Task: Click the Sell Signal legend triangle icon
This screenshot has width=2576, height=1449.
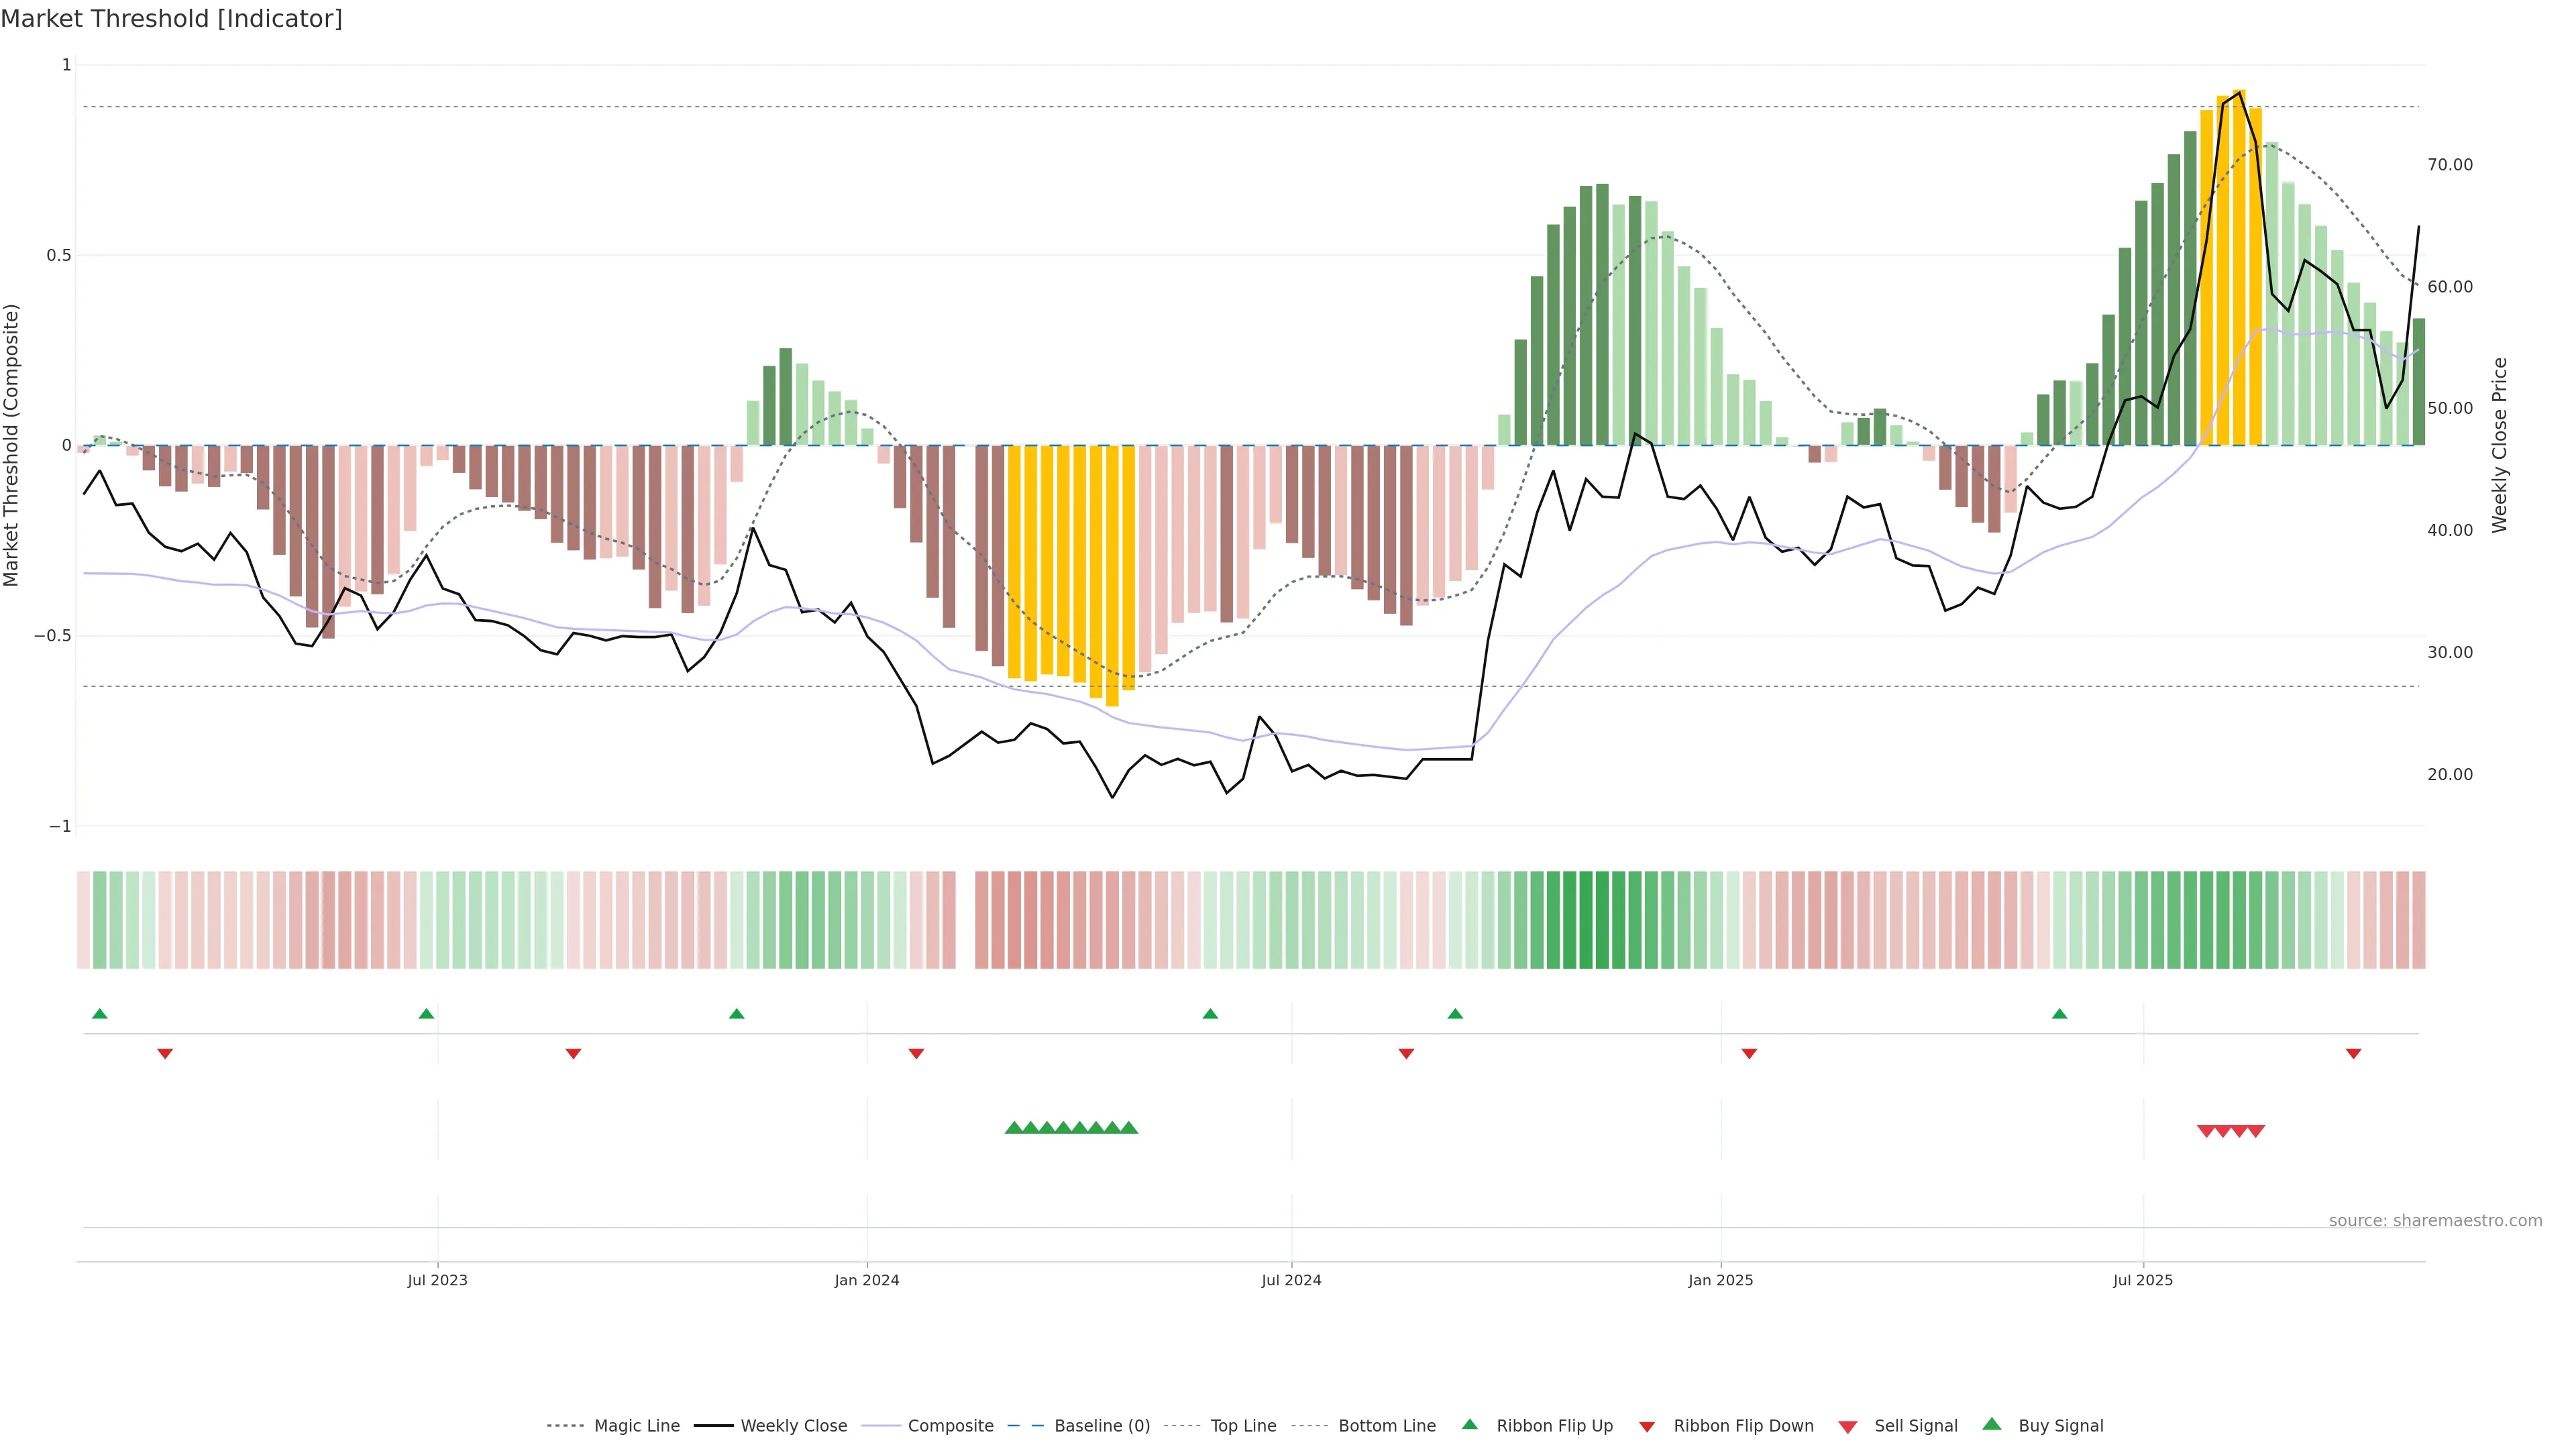Action: pyautogui.click(x=1847, y=1427)
